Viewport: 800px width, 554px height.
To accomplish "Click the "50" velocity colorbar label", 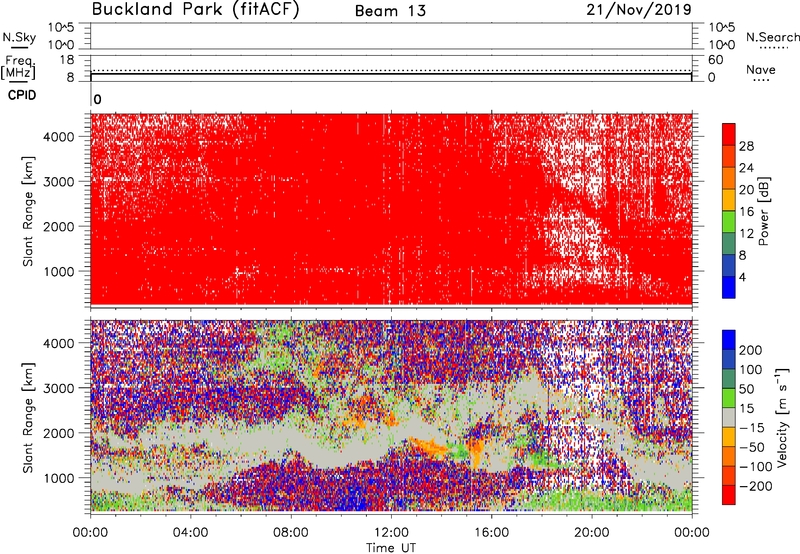I will tap(746, 389).
